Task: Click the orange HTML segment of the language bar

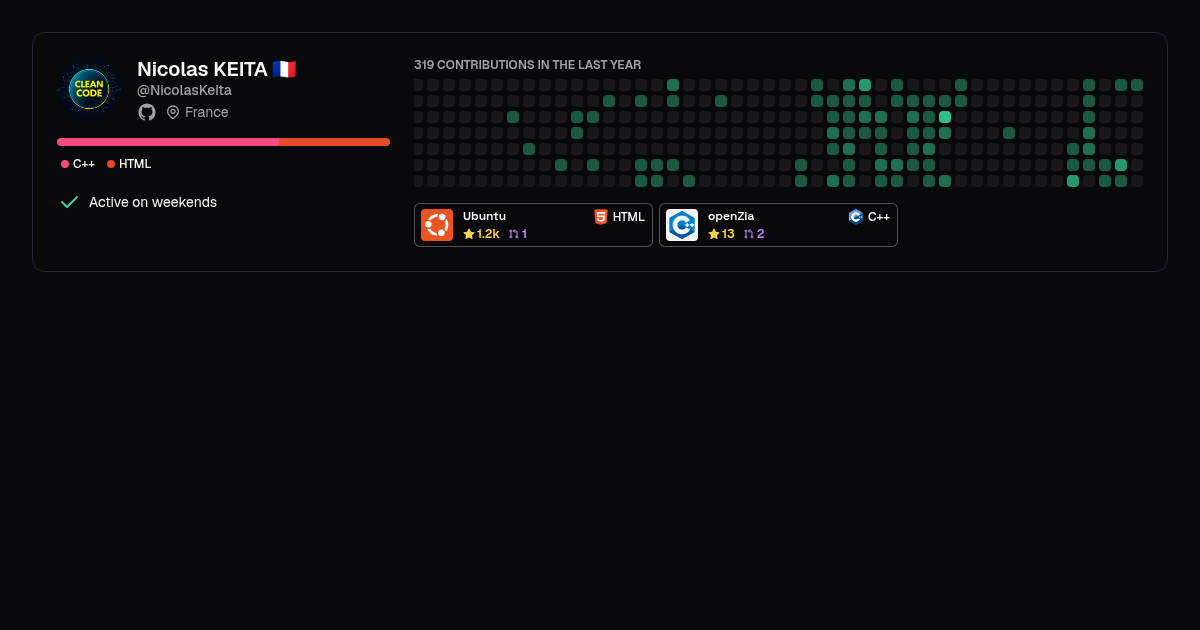Action: tap(334, 142)
